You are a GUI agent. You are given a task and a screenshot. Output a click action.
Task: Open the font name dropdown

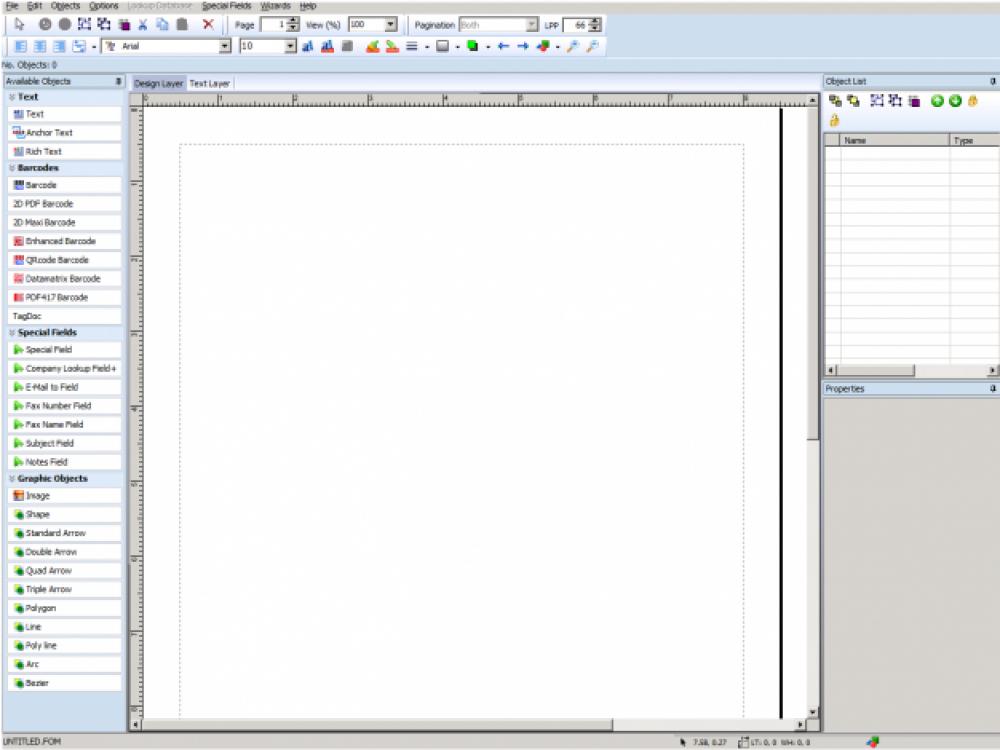[225, 45]
